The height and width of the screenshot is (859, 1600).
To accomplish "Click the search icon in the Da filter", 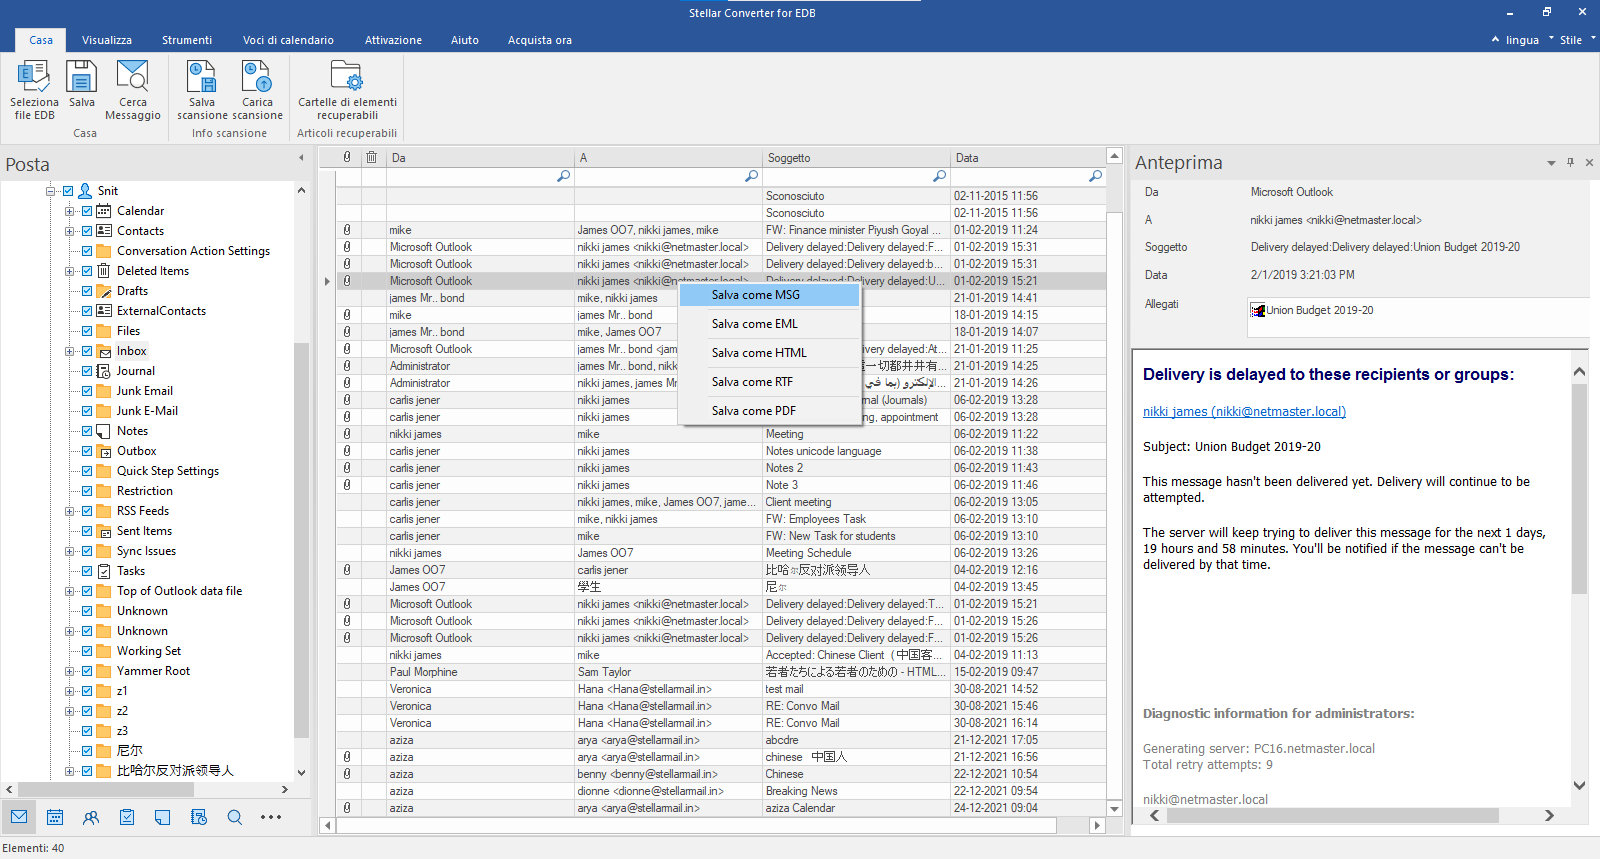I will (563, 176).
